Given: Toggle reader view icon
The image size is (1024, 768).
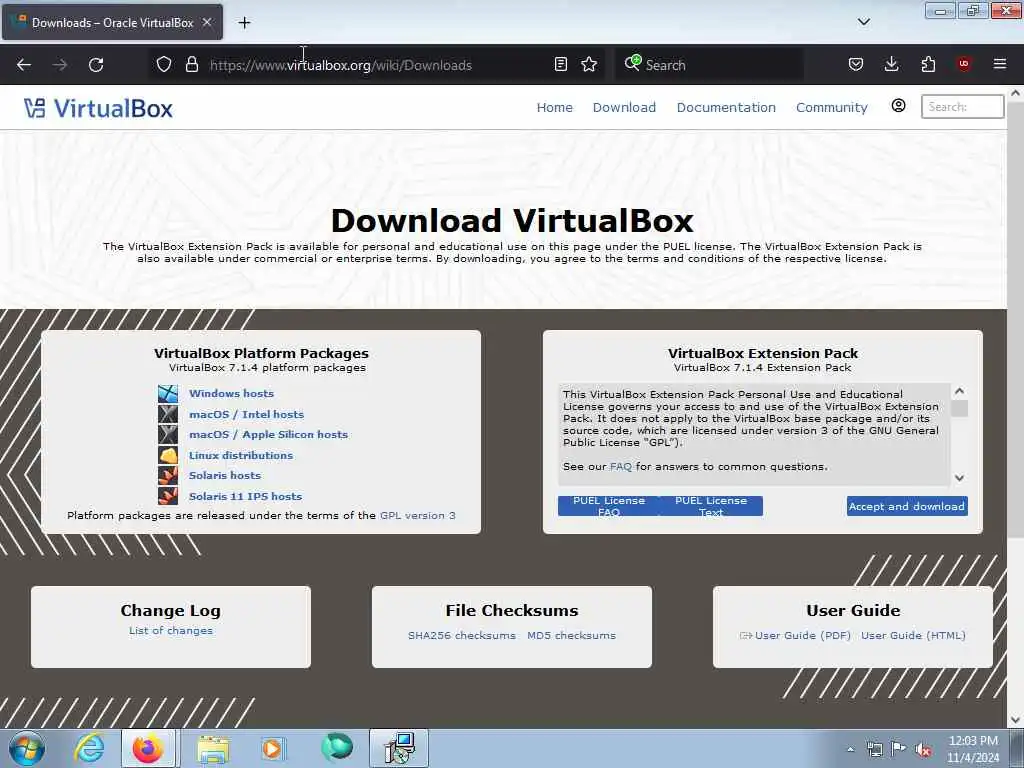Looking at the screenshot, I should (560, 64).
